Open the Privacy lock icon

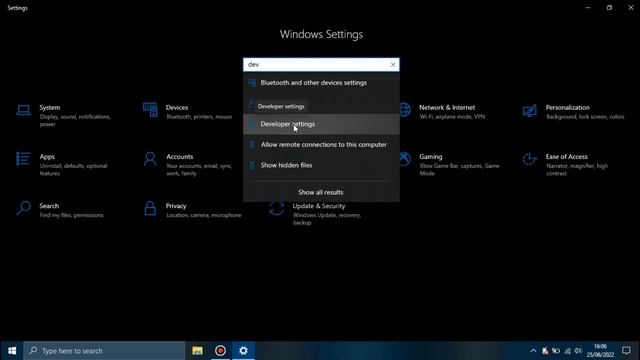(x=150, y=208)
